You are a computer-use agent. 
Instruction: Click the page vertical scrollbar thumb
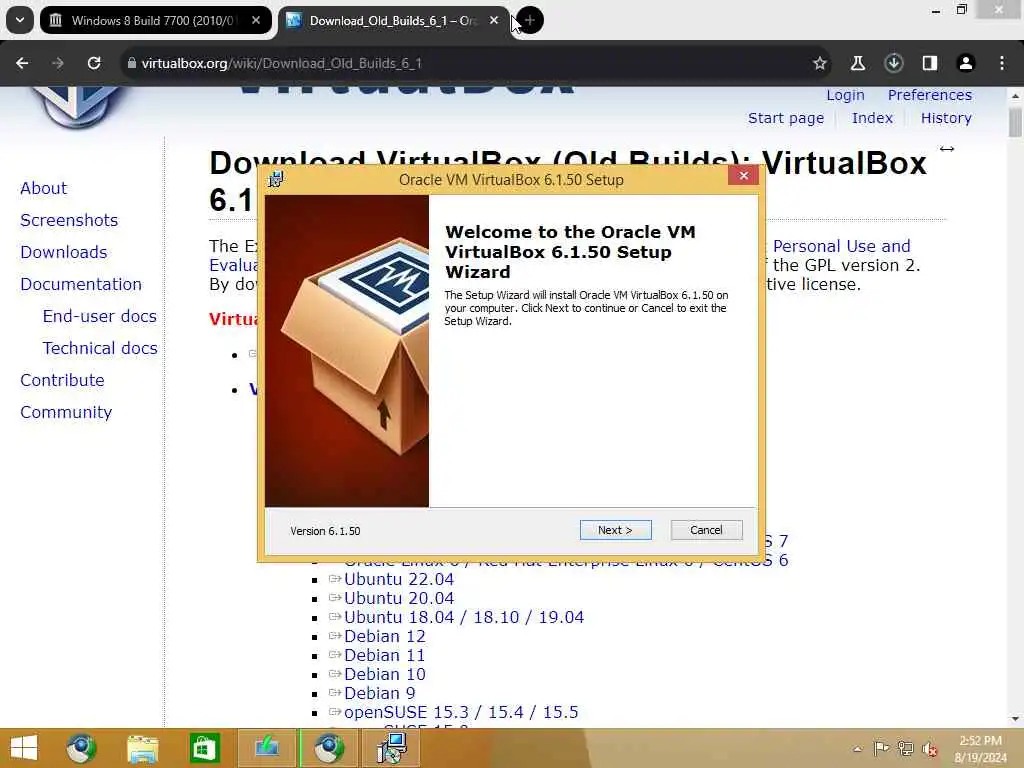tap(1015, 122)
